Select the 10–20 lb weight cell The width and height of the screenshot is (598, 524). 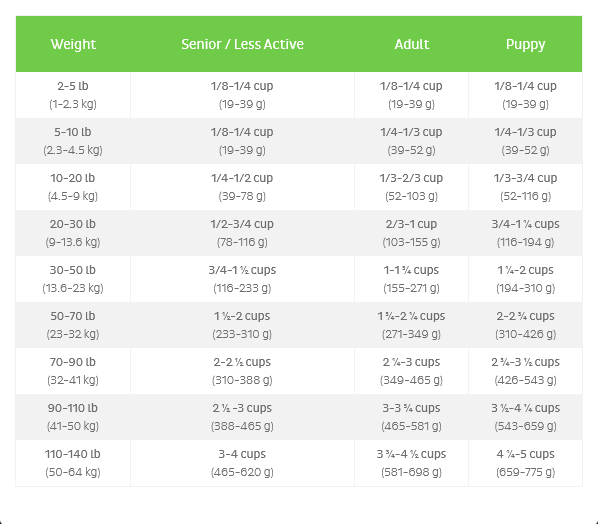click(73, 187)
